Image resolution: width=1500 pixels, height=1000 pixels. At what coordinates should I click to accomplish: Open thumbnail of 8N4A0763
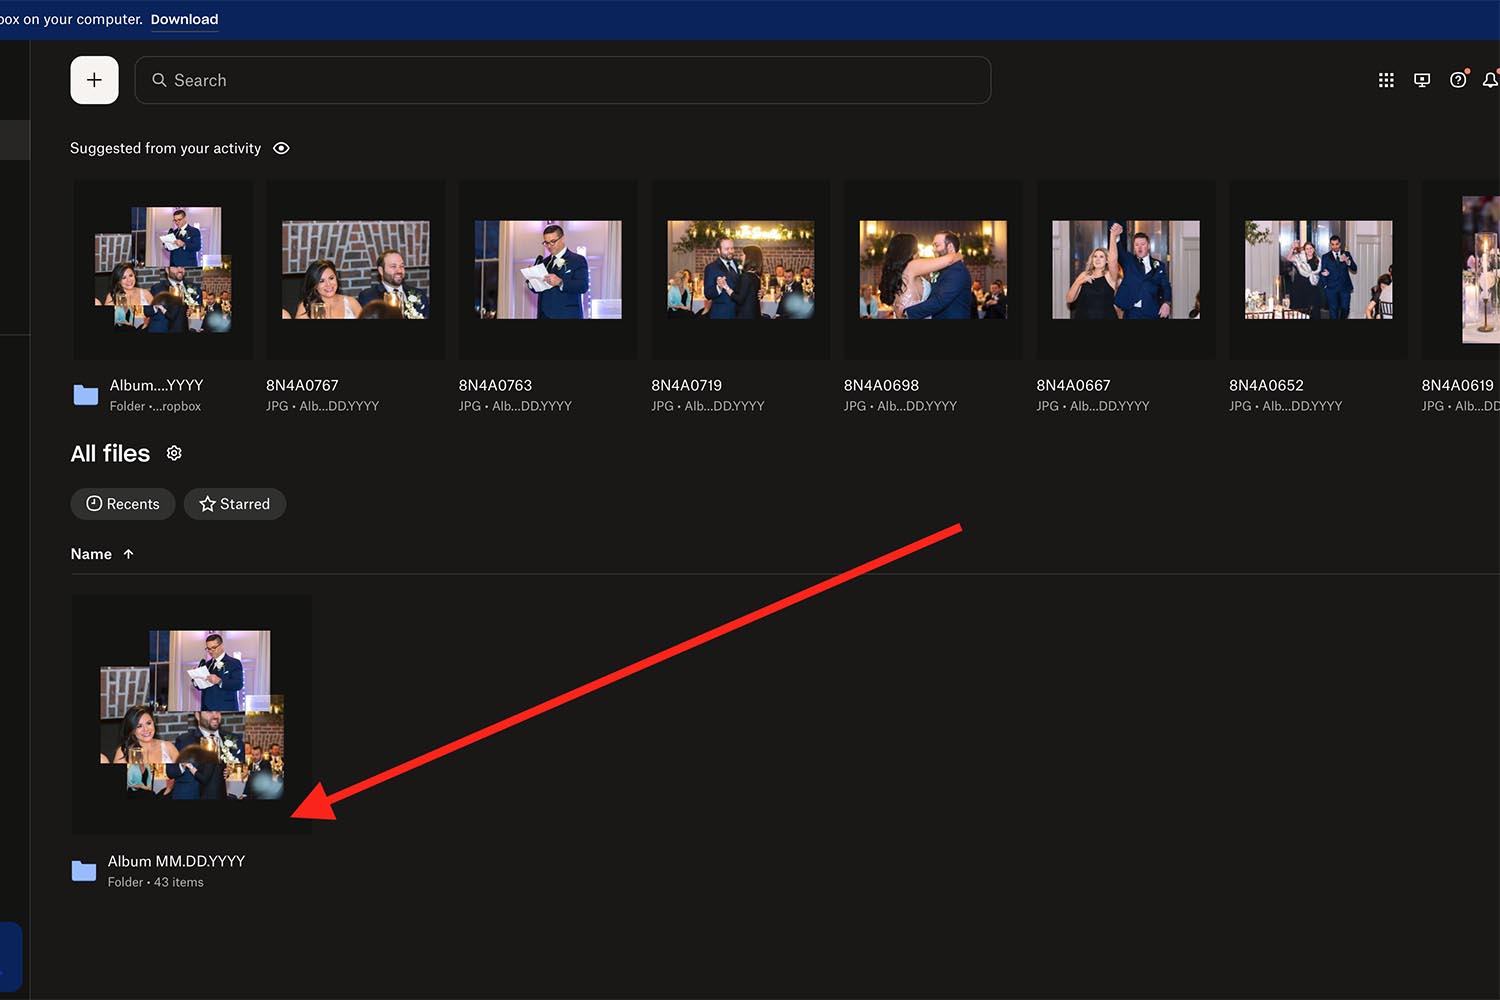[x=548, y=270]
